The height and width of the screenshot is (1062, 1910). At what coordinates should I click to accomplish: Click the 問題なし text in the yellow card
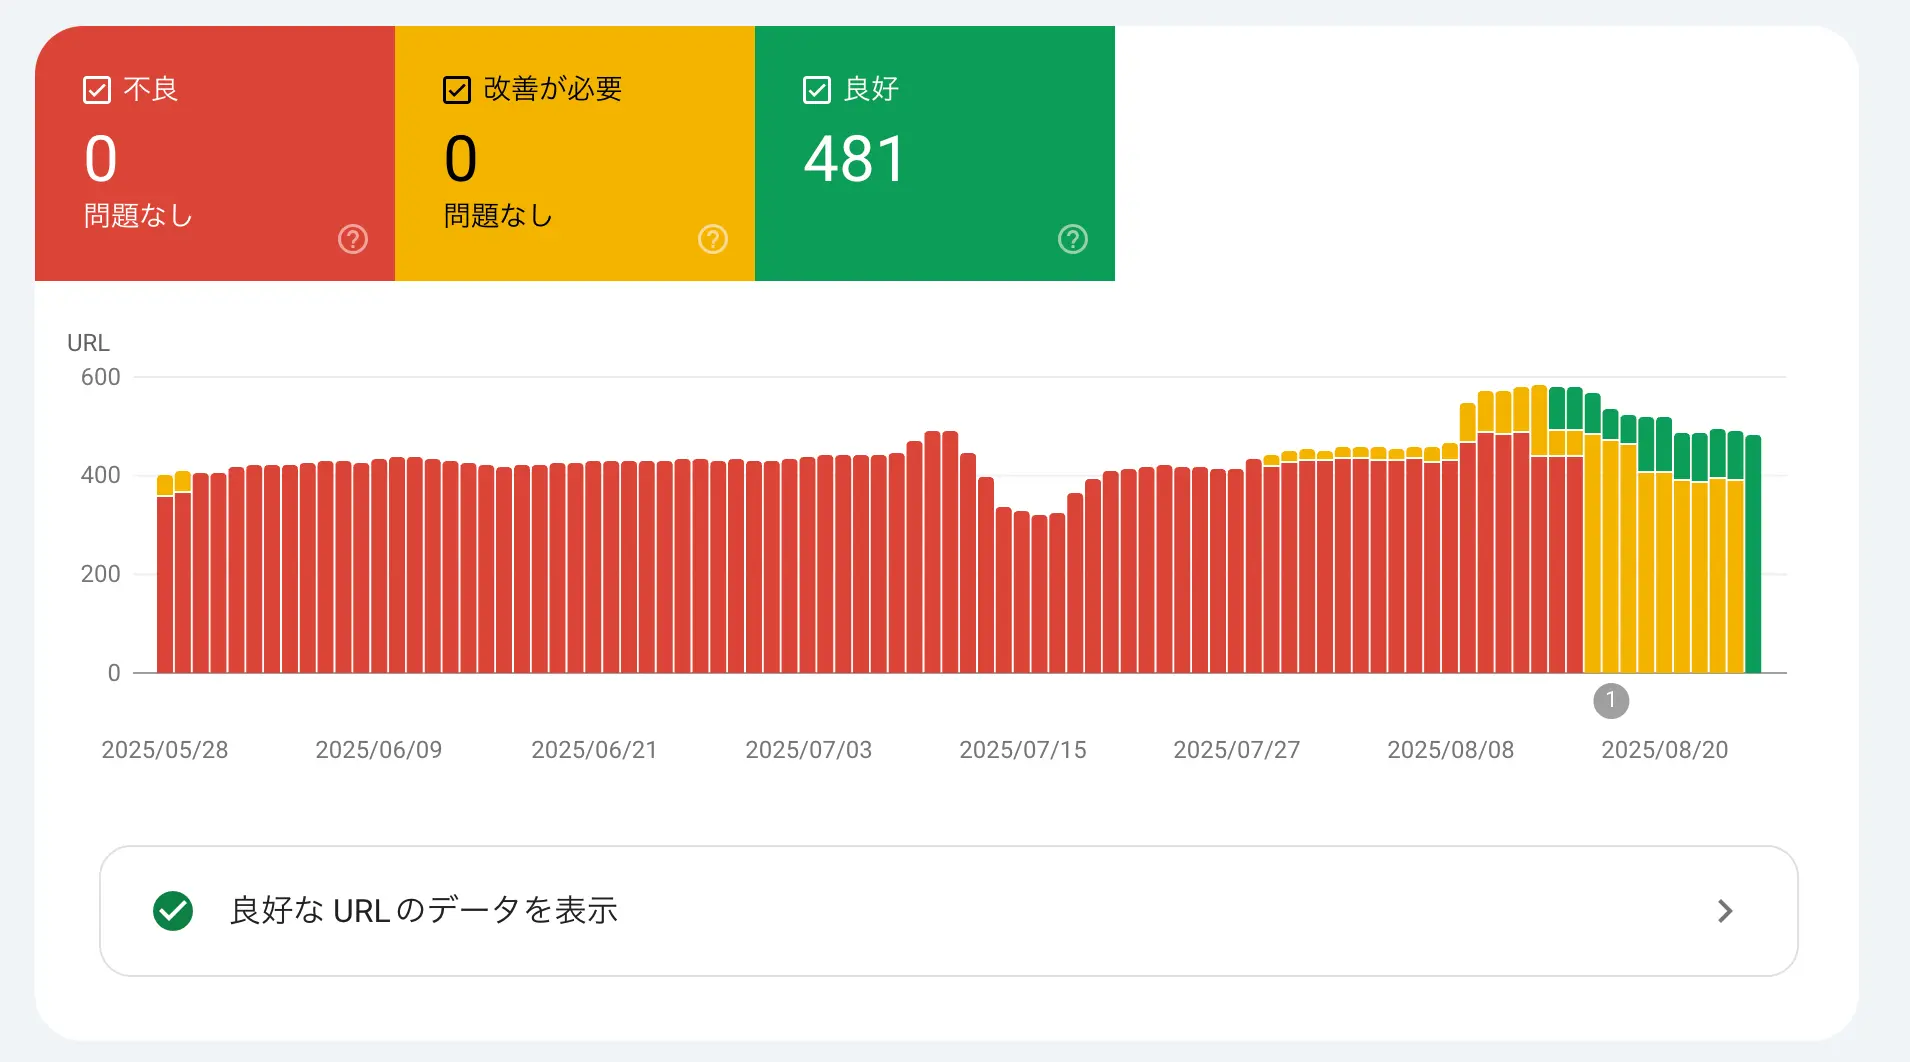[498, 216]
